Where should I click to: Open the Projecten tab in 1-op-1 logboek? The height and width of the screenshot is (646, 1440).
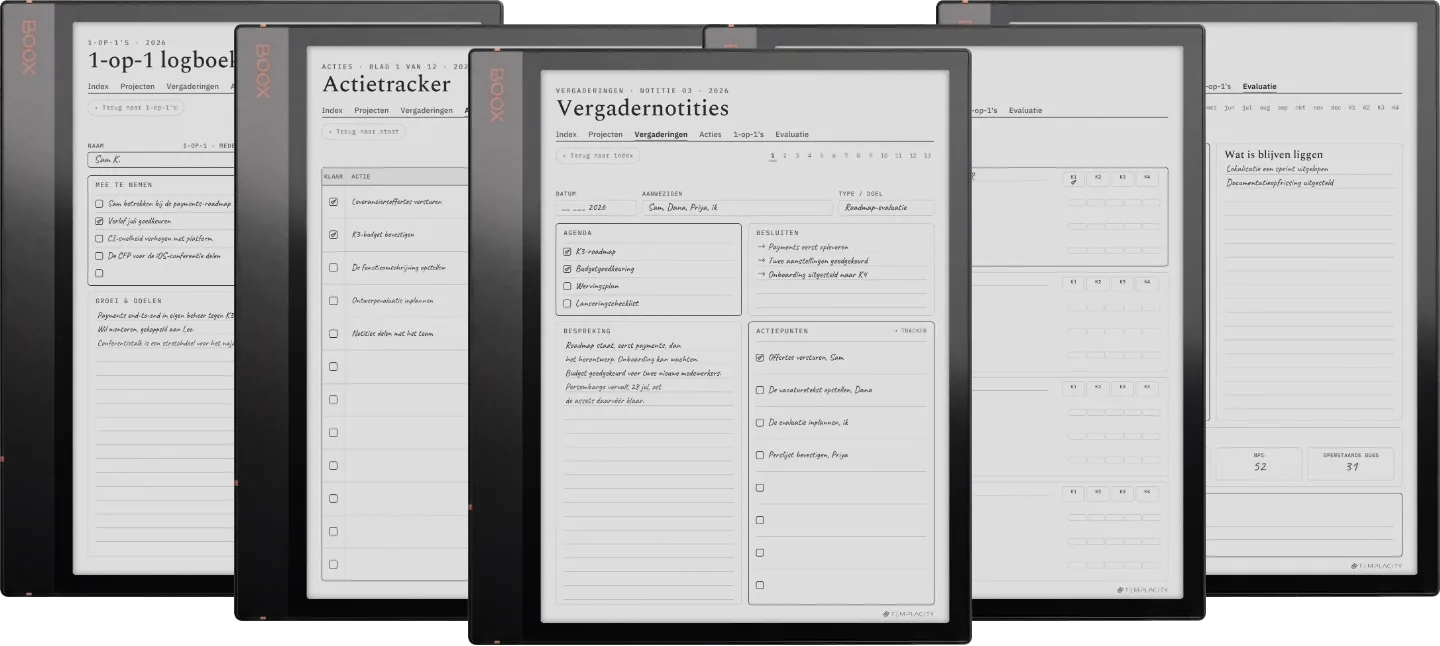click(137, 87)
